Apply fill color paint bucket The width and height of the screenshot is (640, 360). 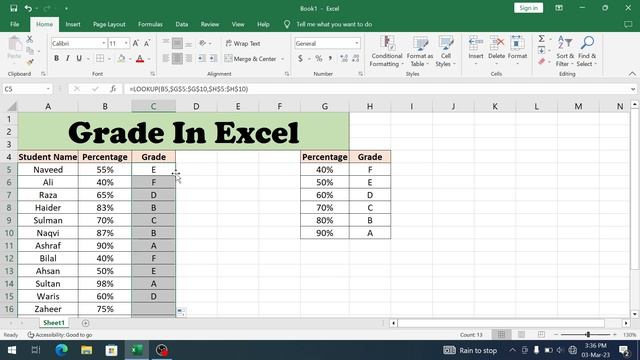tap(121, 58)
